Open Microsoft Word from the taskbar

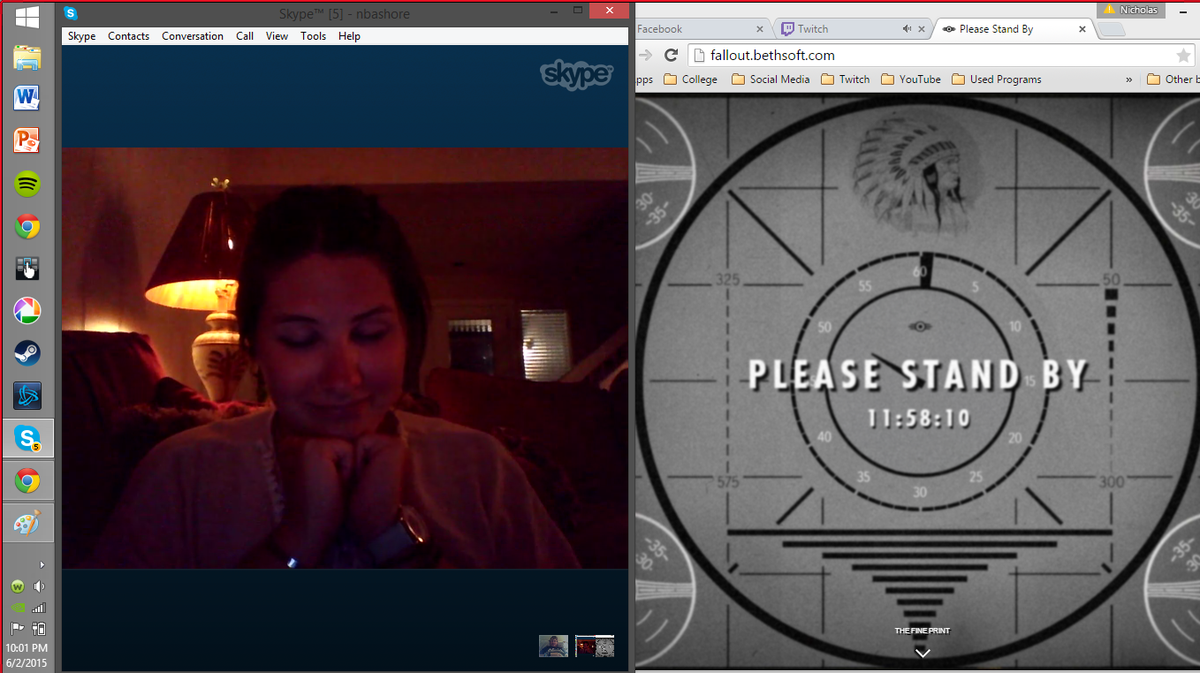point(27,98)
